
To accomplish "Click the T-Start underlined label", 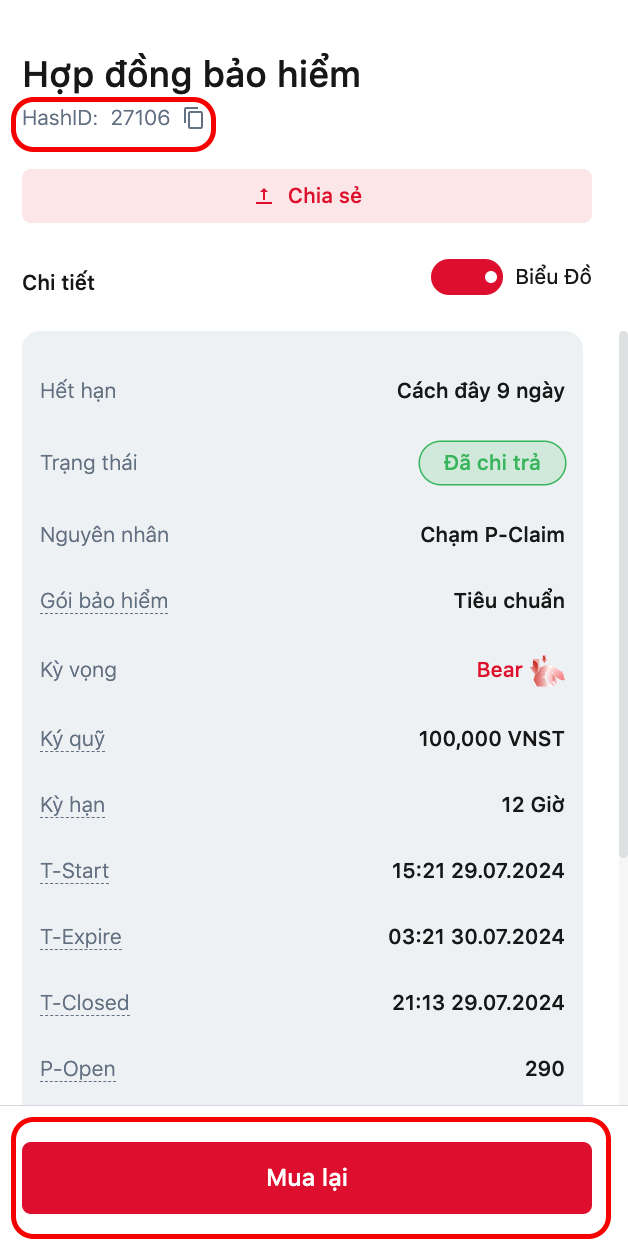I will click(75, 871).
